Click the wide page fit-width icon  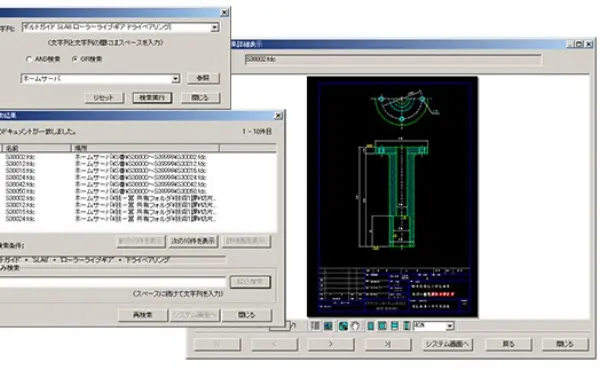pyautogui.click(x=382, y=326)
